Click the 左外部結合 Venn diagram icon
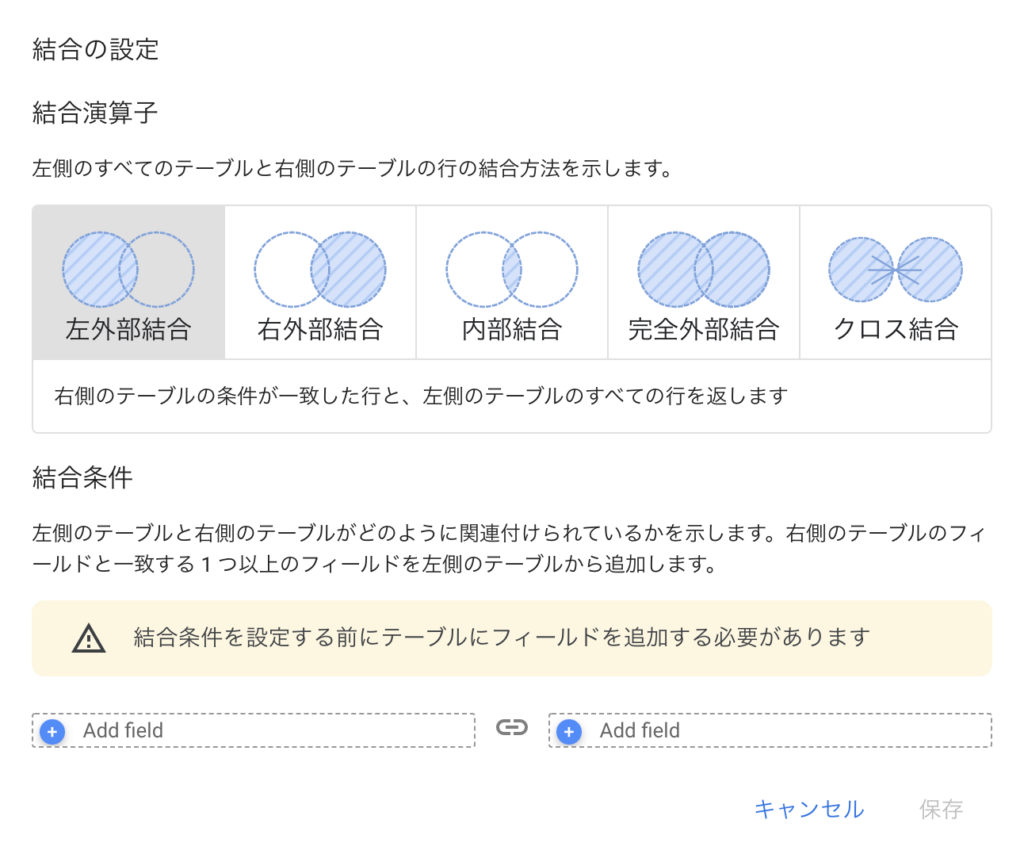 click(x=128, y=270)
